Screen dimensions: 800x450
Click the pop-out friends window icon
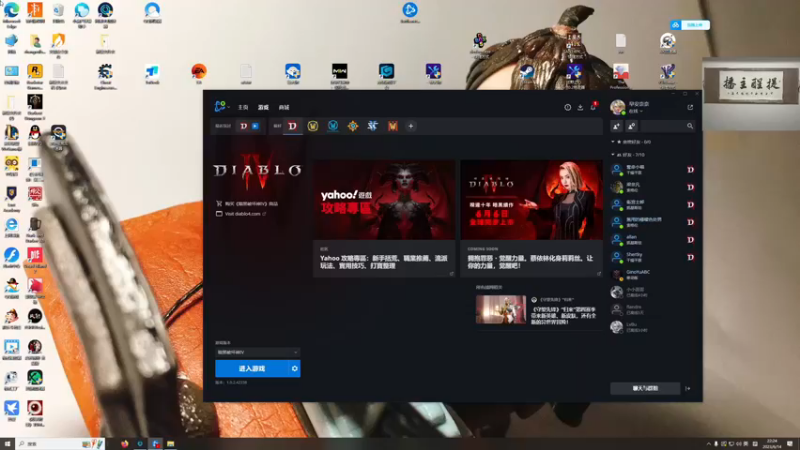[690, 107]
